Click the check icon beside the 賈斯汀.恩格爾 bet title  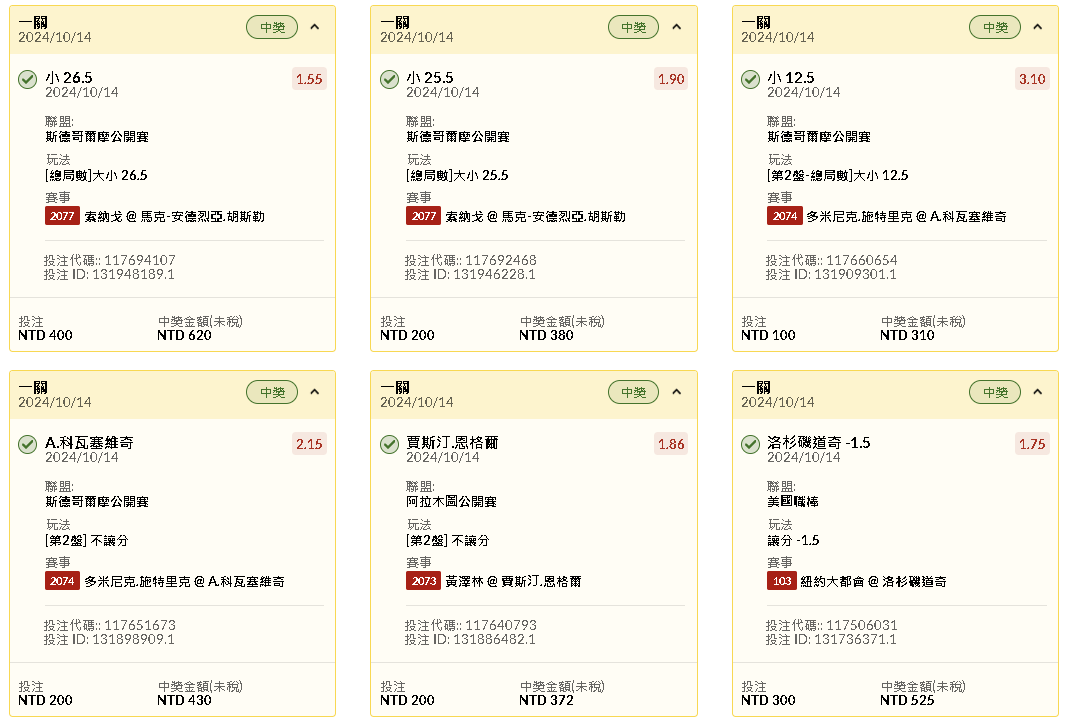point(389,444)
